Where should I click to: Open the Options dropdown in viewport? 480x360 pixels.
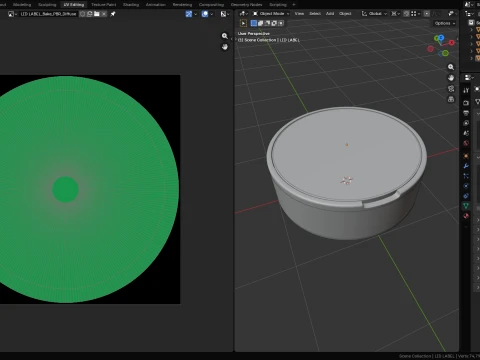[445, 23]
